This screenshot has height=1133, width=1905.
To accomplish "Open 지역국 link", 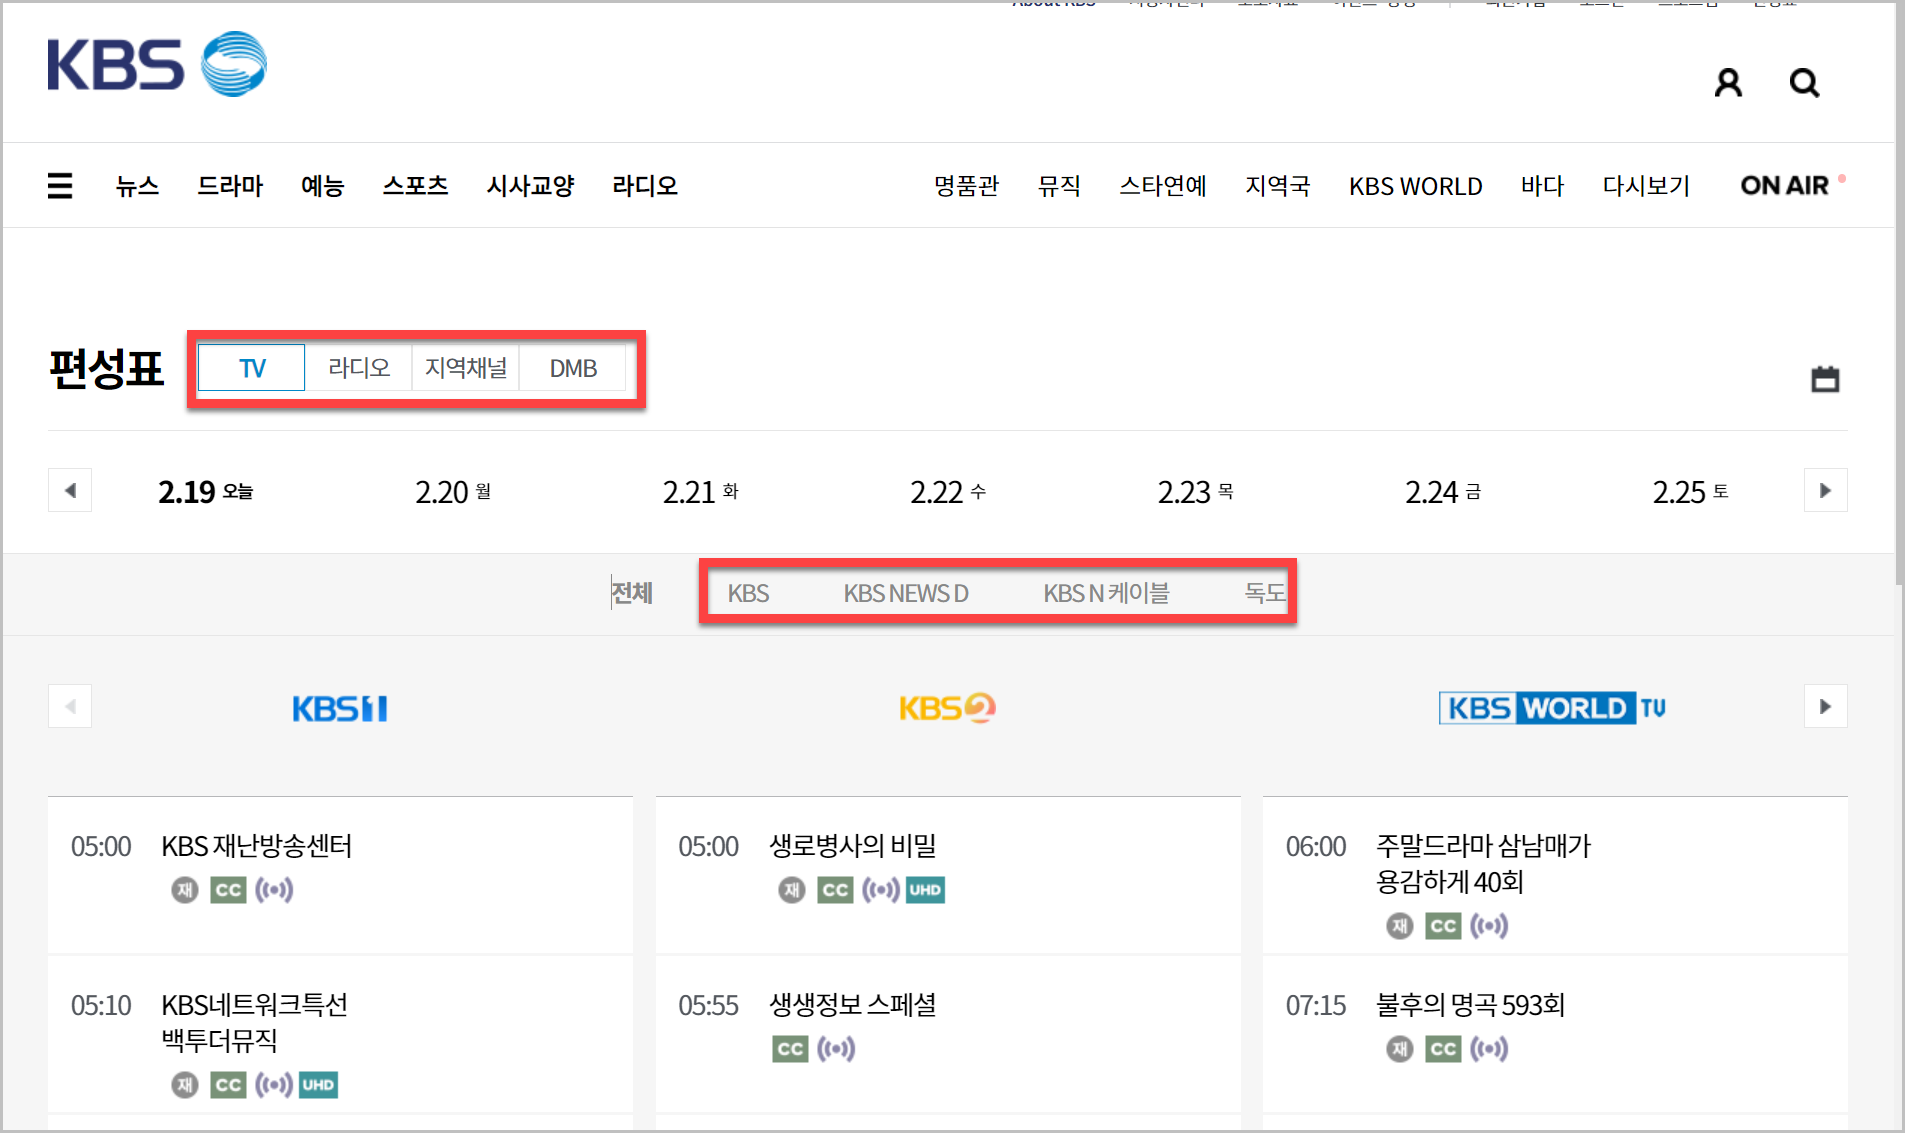I will pos(1277,186).
